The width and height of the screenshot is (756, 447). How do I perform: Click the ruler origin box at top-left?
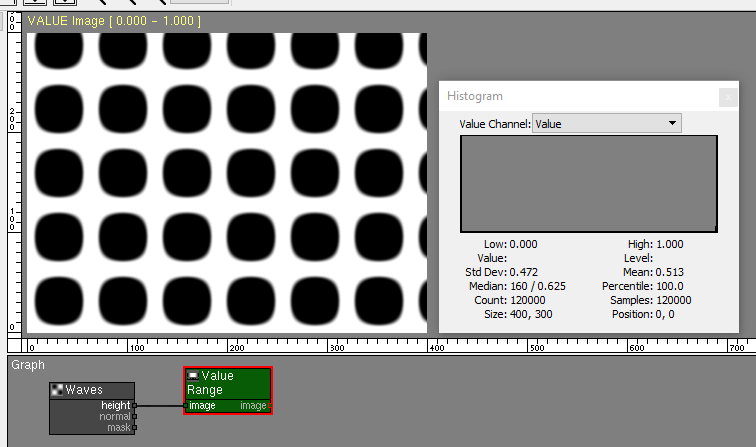(13, 21)
